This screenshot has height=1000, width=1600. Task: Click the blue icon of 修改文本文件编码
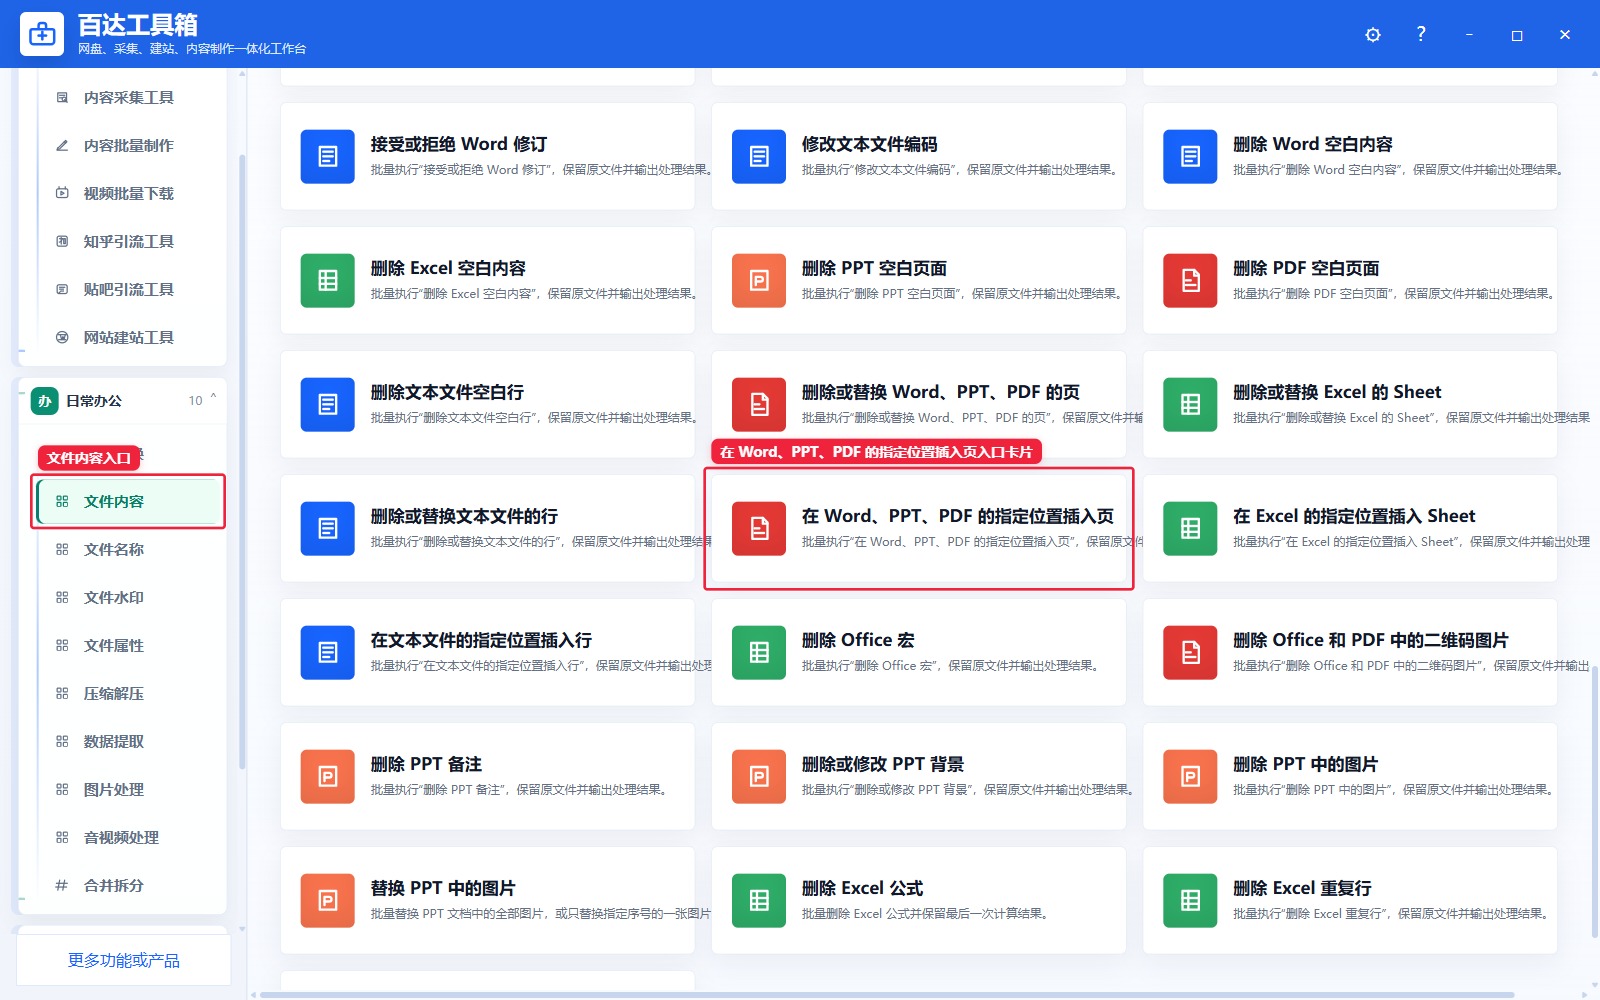tap(759, 156)
